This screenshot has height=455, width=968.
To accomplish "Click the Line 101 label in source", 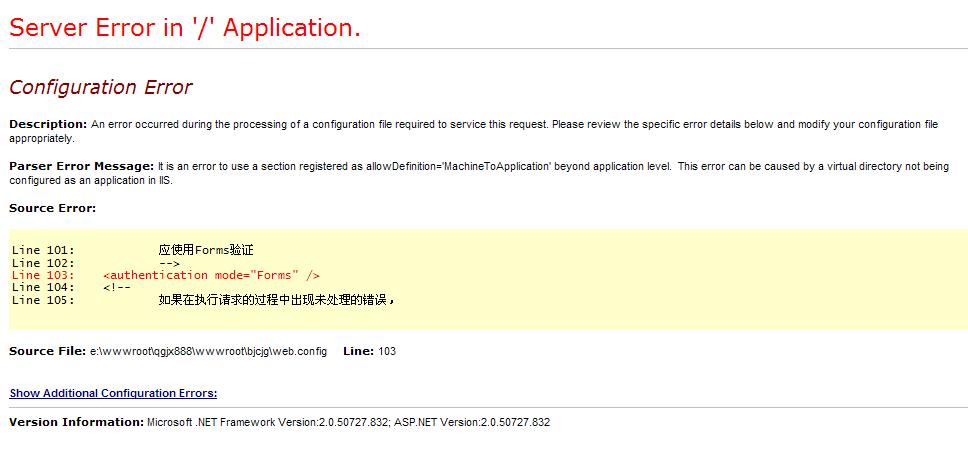I will tap(43, 250).
